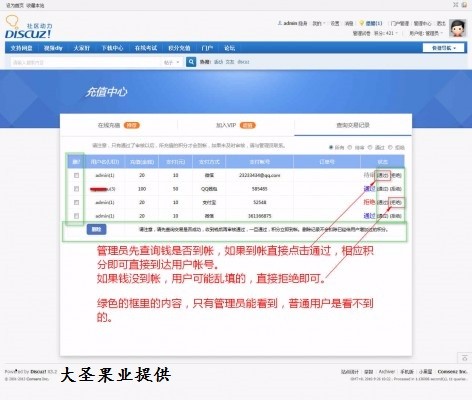Click the Archiver footer link
The width and height of the screenshot is (472, 400).
[x=387, y=371]
